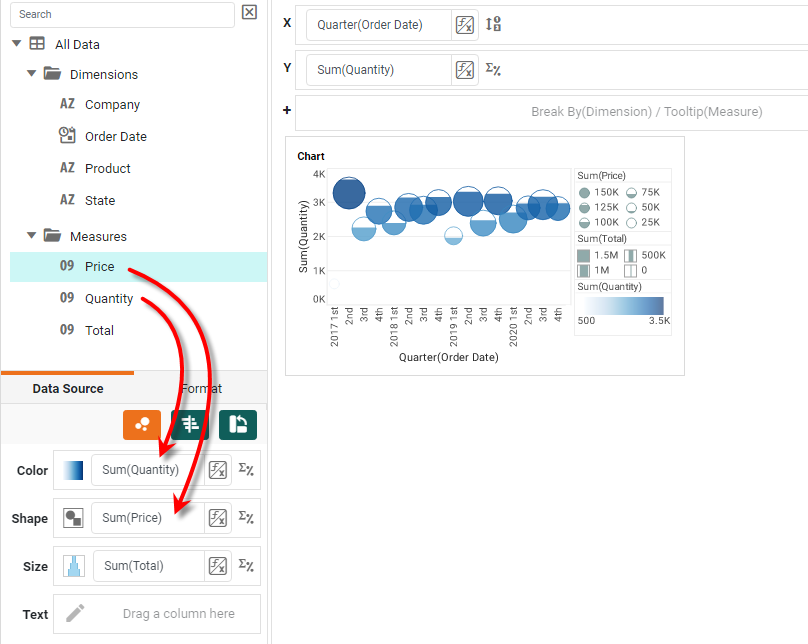This screenshot has width=808, height=644.
Task: Open aggregate options for Y axis Sum(Quantity)
Action: tap(493, 70)
